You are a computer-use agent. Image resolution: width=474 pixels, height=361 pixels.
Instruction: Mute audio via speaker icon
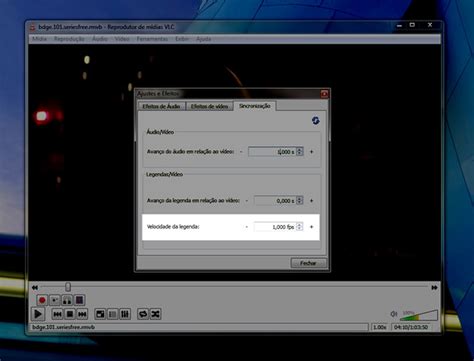pyautogui.click(x=394, y=314)
